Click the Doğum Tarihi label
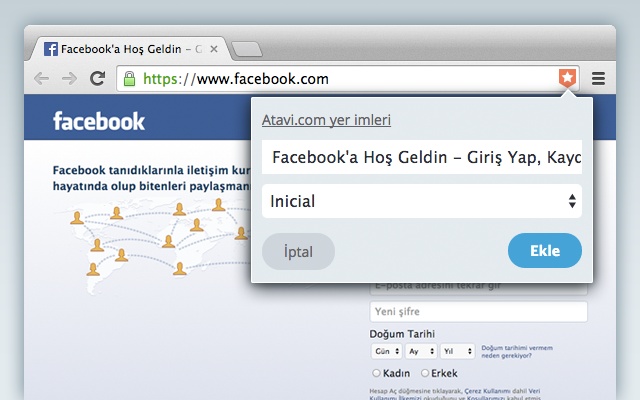The image size is (640, 400). point(402,334)
